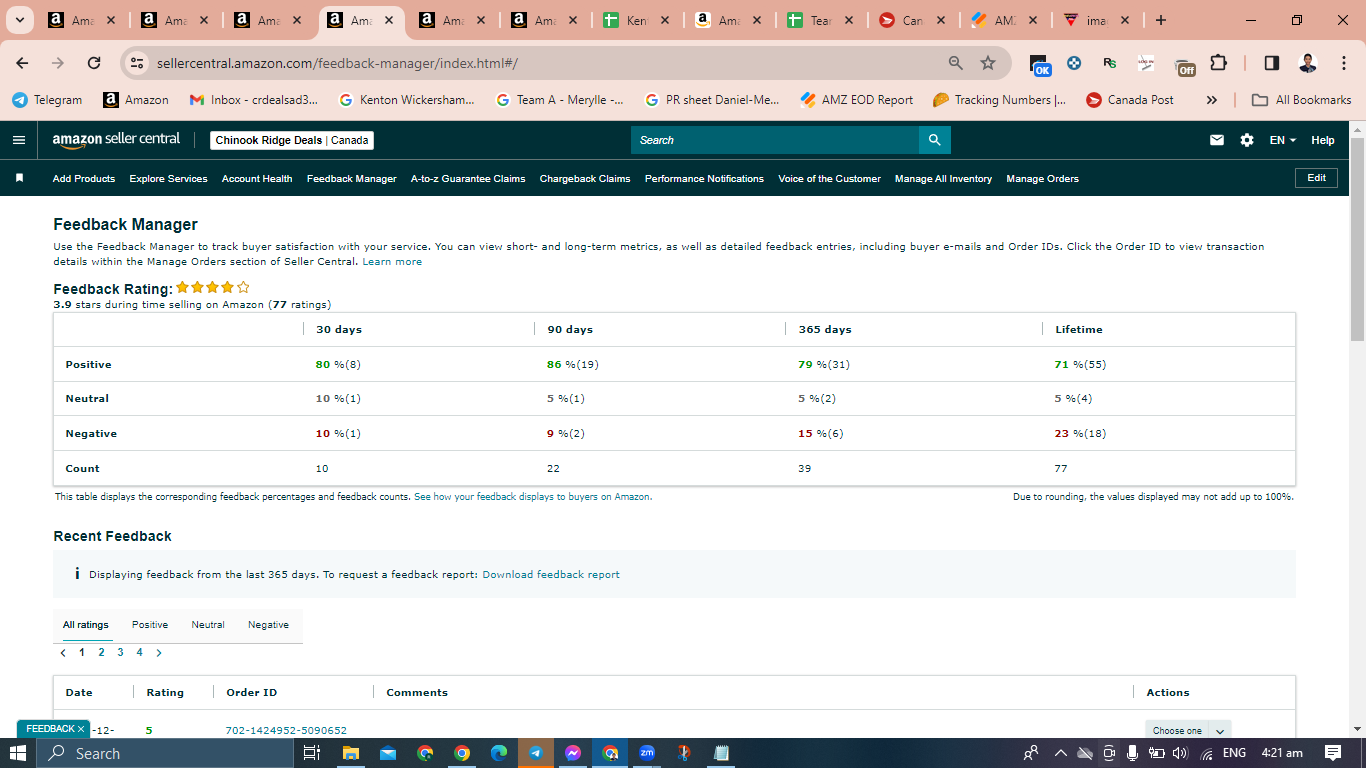Open the Chrome profile avatar

click(x=1308, y=63)
